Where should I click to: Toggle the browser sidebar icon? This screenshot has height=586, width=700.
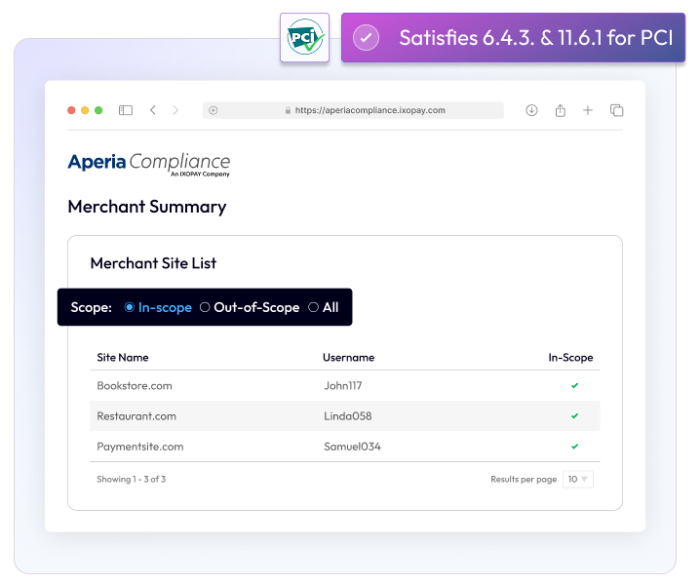(126, 110)
